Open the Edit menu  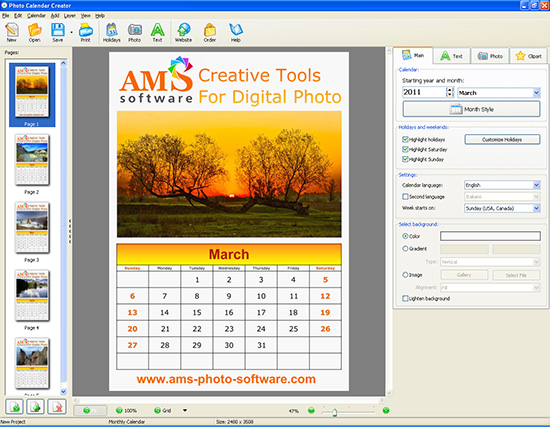click(x=18, y=16)
